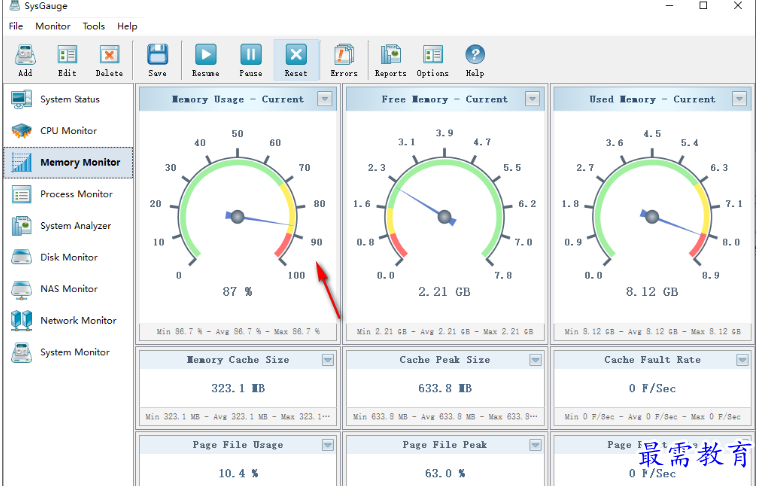
Task: Click Free Memory Min/Avg/Max 2.21 GB statistics line
Action: tap(445, 331)
